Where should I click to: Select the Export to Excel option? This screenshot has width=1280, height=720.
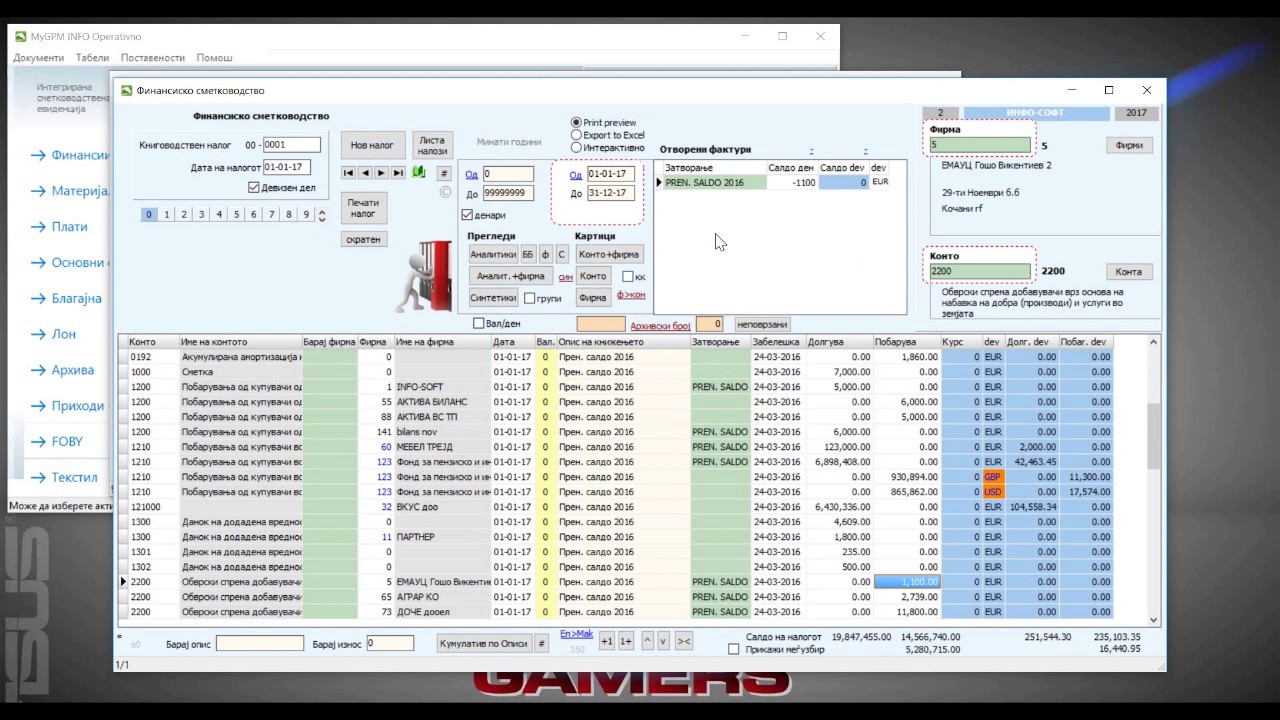pyautogui.click(x=576, y=135)
